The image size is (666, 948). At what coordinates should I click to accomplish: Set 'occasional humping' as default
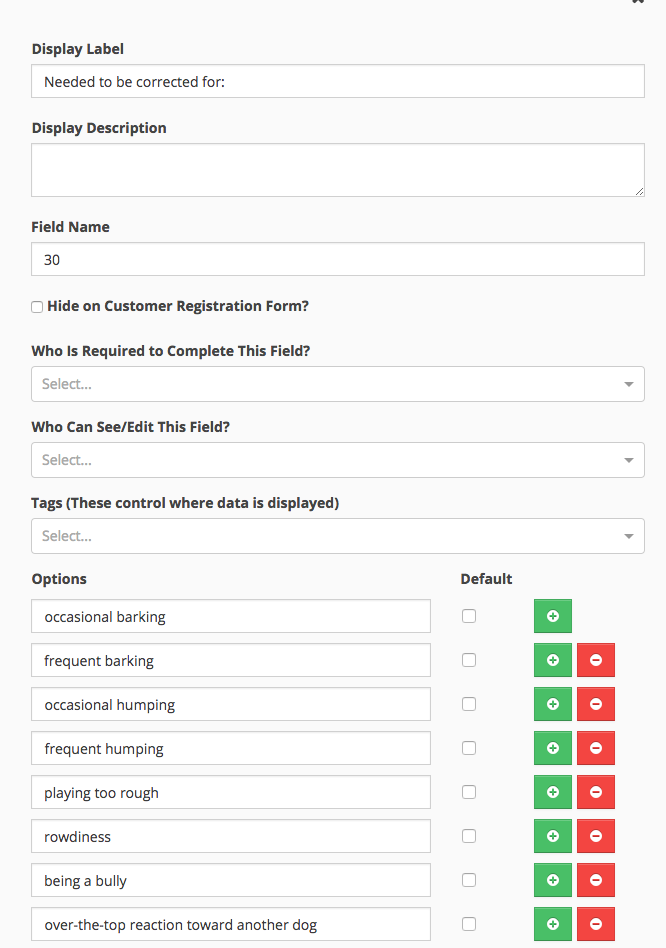coord(469,704)
